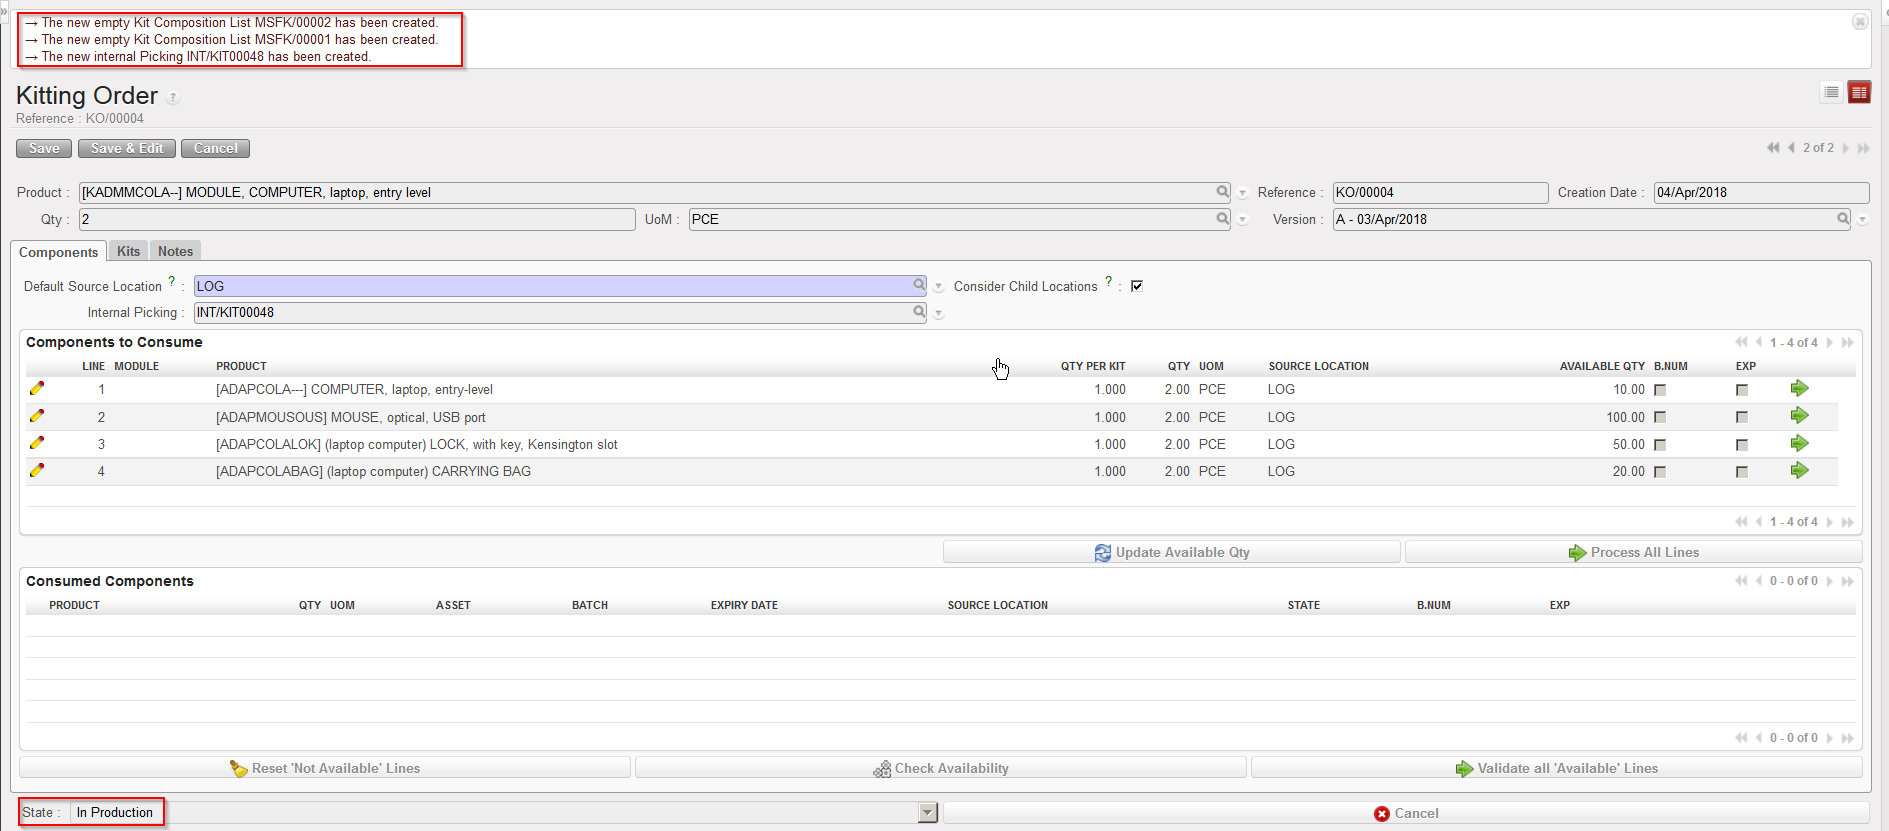Expand the Version field dropdown arrow
Viewport: 1889px width, 831px height.
pyautogui.click(x=1862, y=220)
